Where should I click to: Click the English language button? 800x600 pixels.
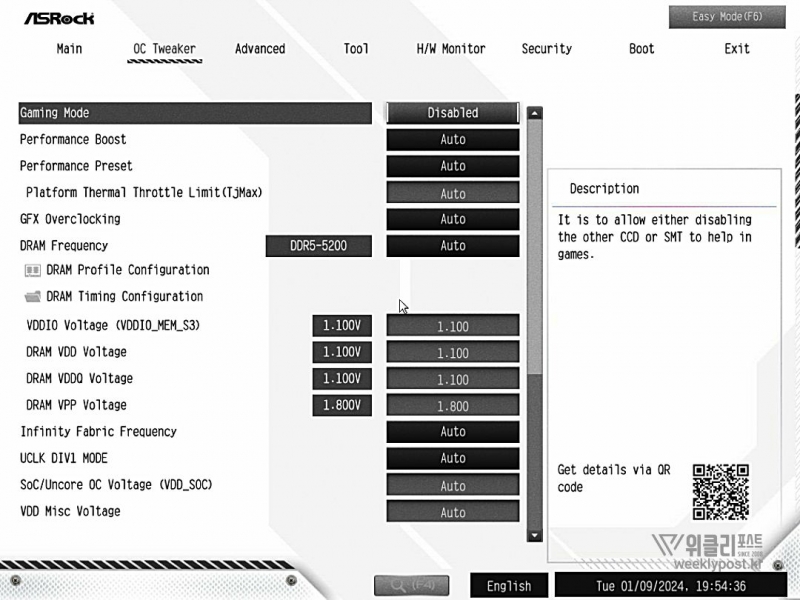509,586
